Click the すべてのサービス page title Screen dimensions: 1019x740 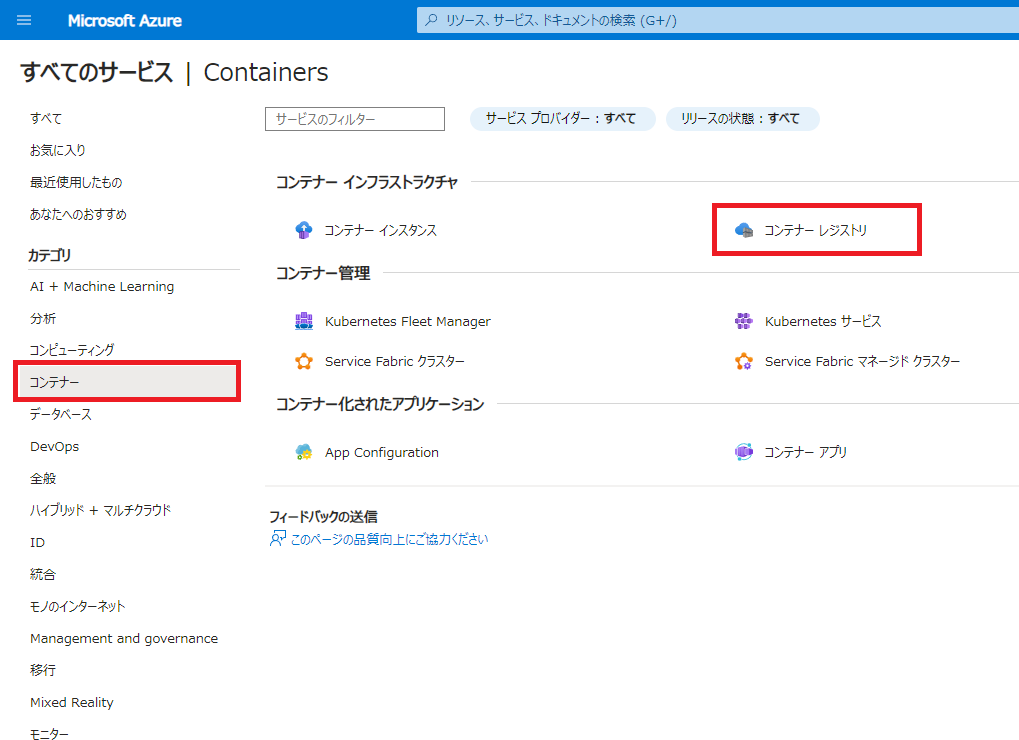[x=97, y=72]
